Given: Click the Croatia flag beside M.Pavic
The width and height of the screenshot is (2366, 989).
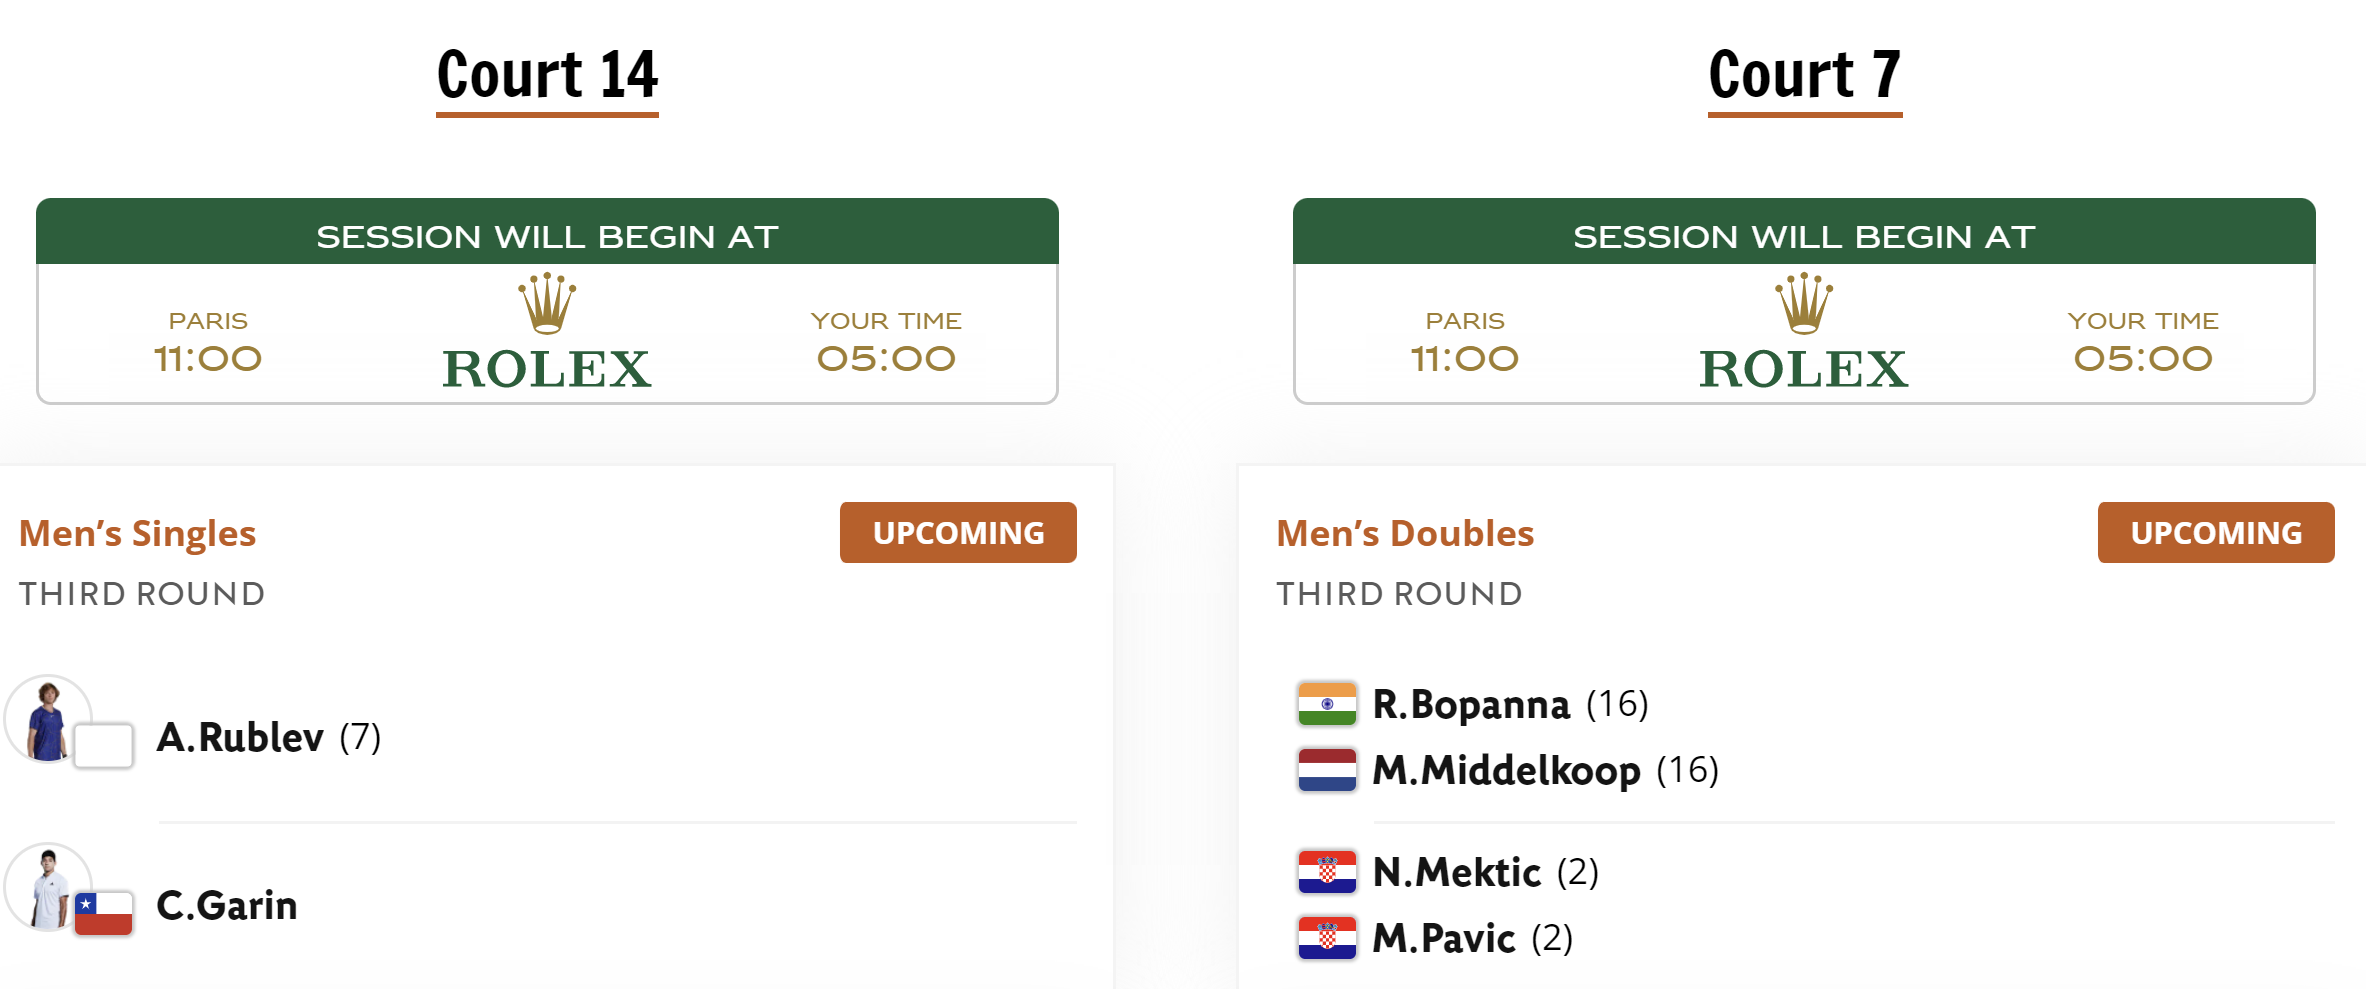Looking at the screenshot, I should click(1327, 938).
